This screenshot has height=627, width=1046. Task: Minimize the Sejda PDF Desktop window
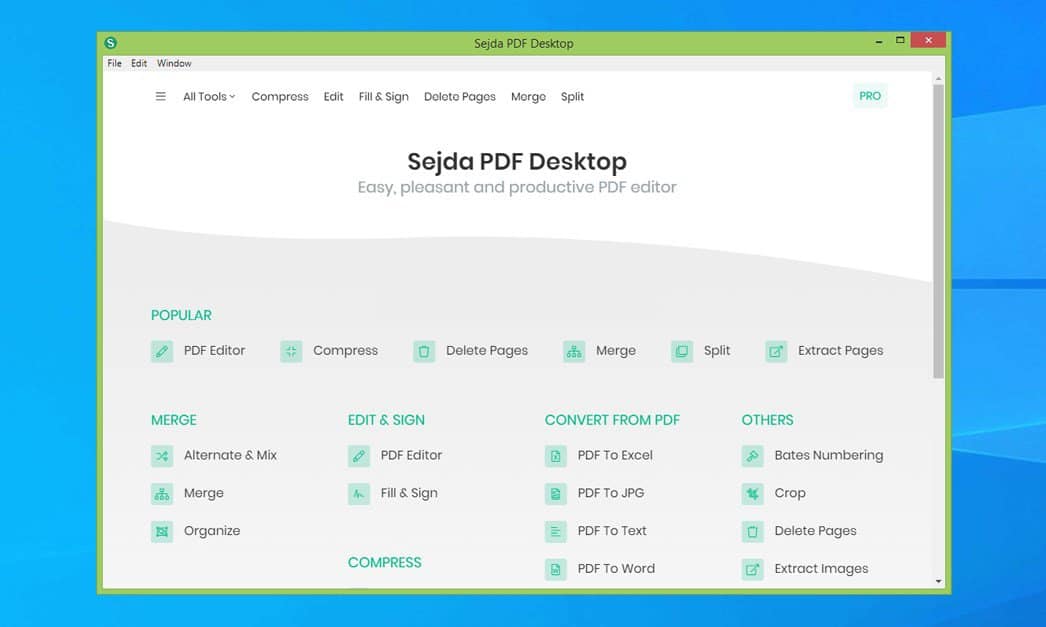click(x=879, y=41)
